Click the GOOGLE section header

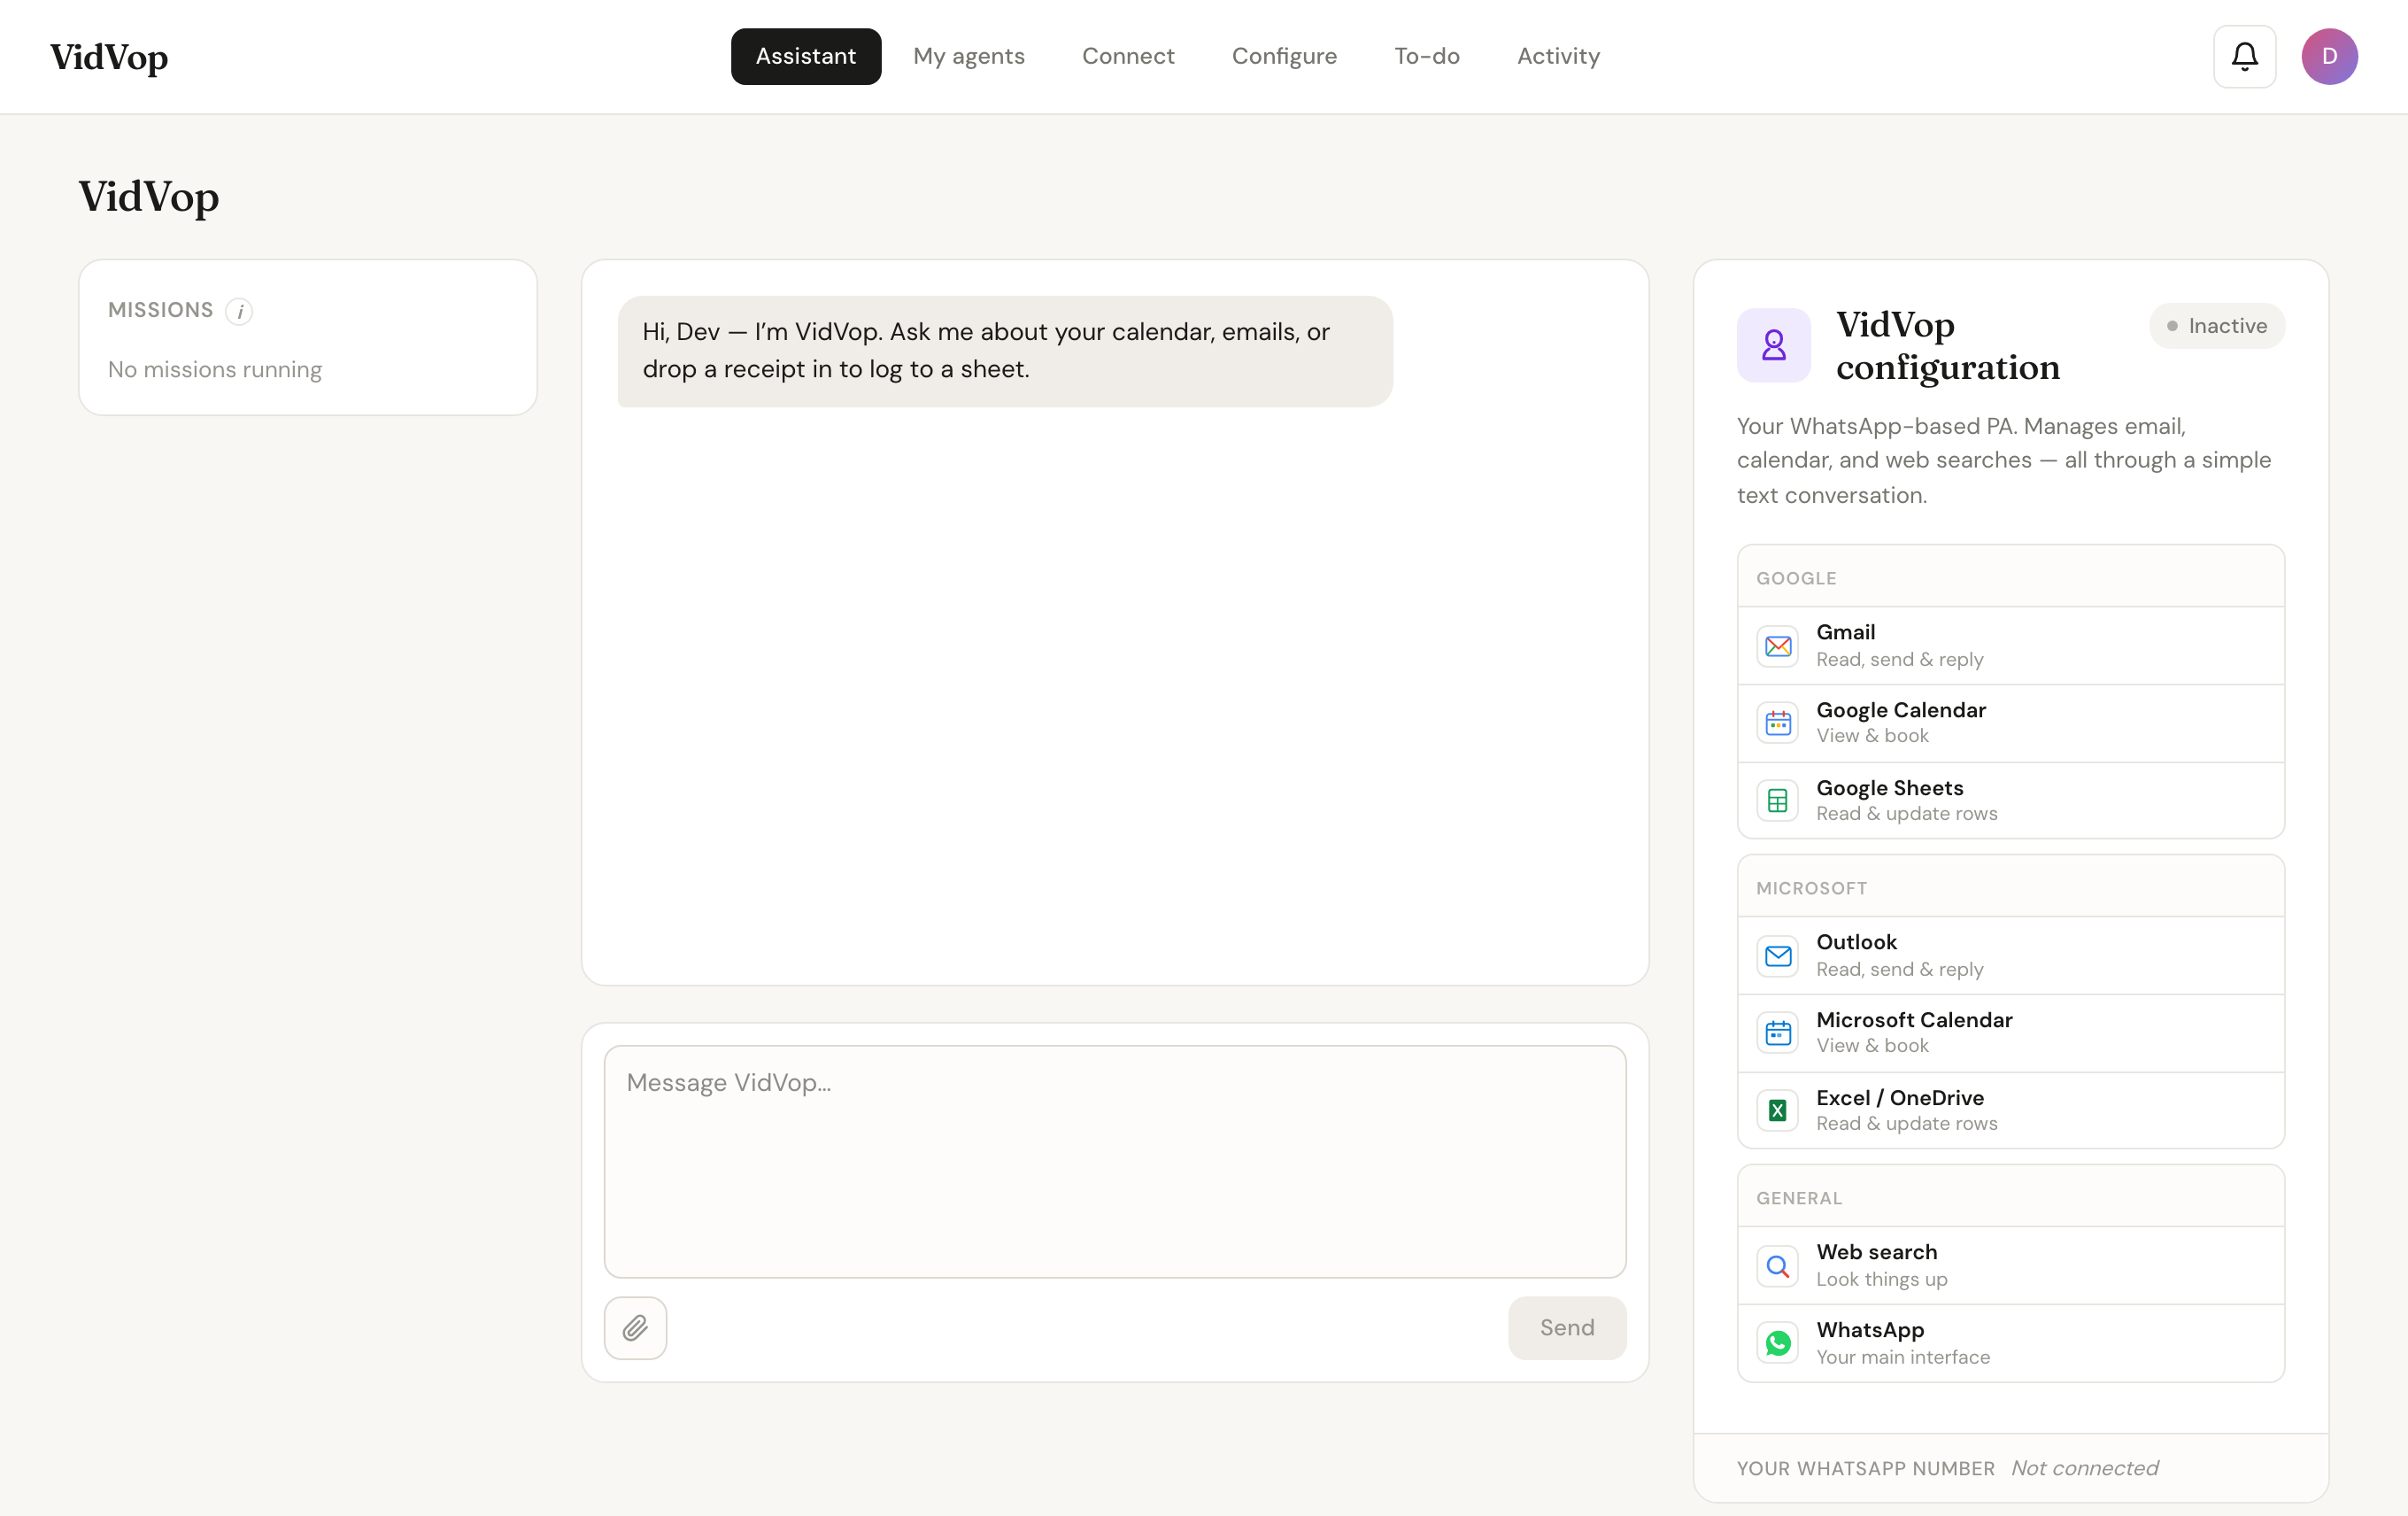pos(1796,578)
